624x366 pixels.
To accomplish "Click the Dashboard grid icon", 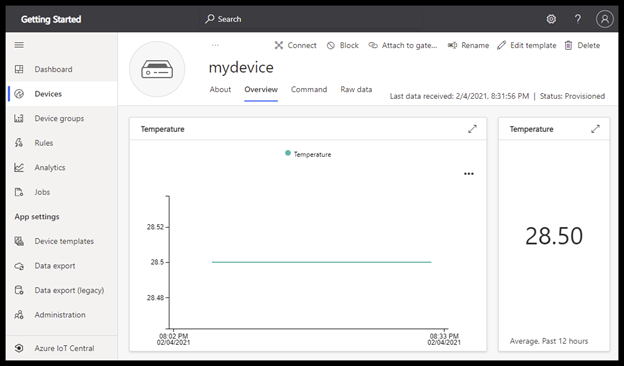I will [19, 69].
